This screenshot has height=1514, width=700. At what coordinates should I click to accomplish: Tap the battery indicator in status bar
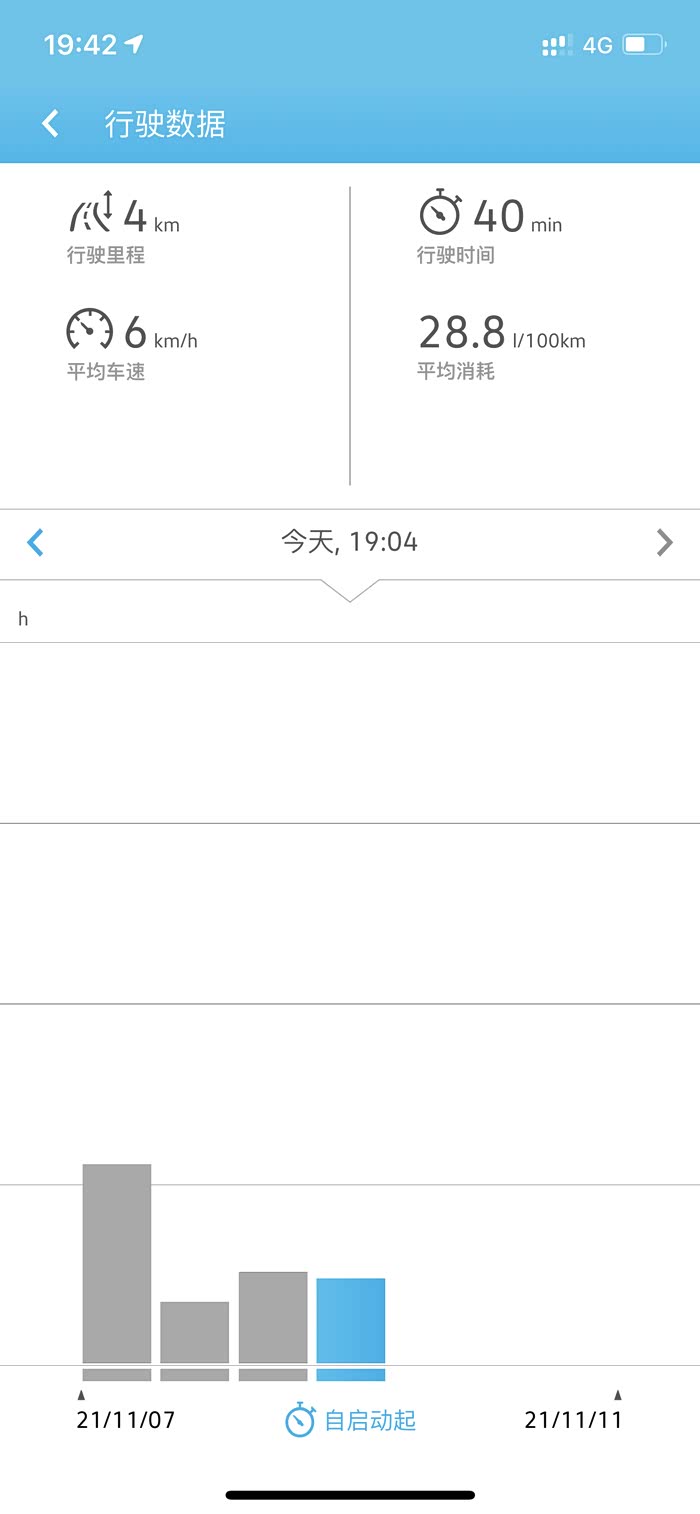click(x=645, y=44)
